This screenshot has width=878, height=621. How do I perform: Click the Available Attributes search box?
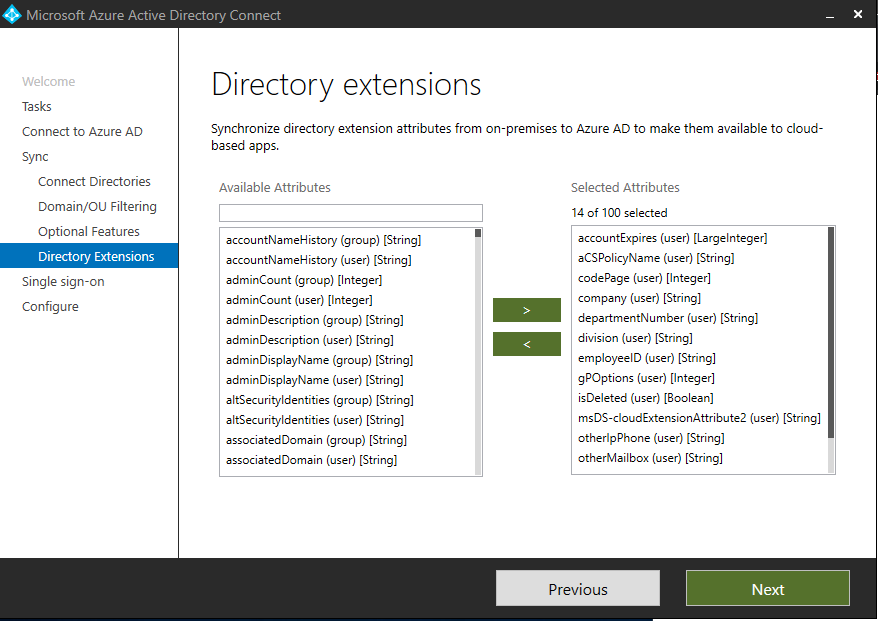[350, 212]
